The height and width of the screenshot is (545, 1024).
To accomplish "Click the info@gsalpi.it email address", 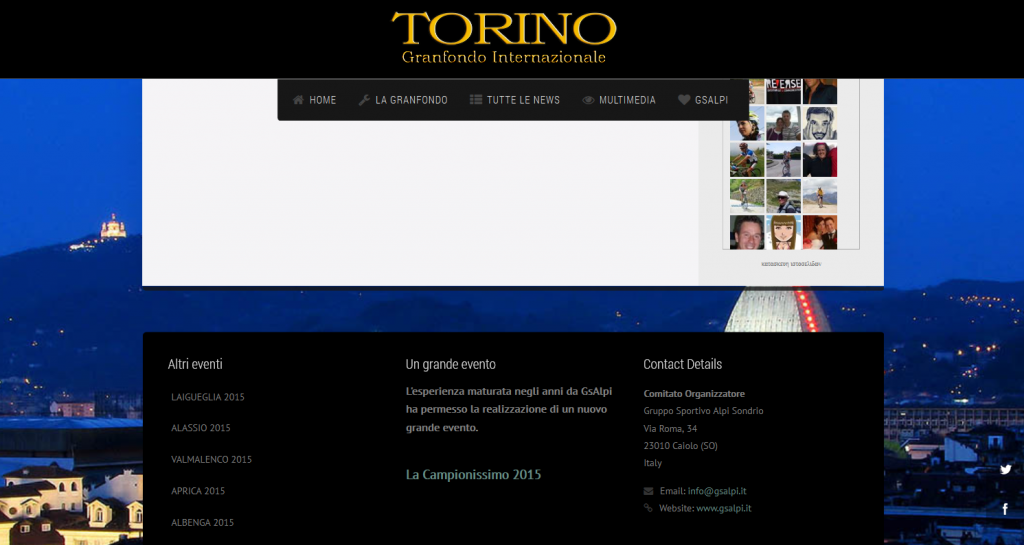I will coord(717,491).
